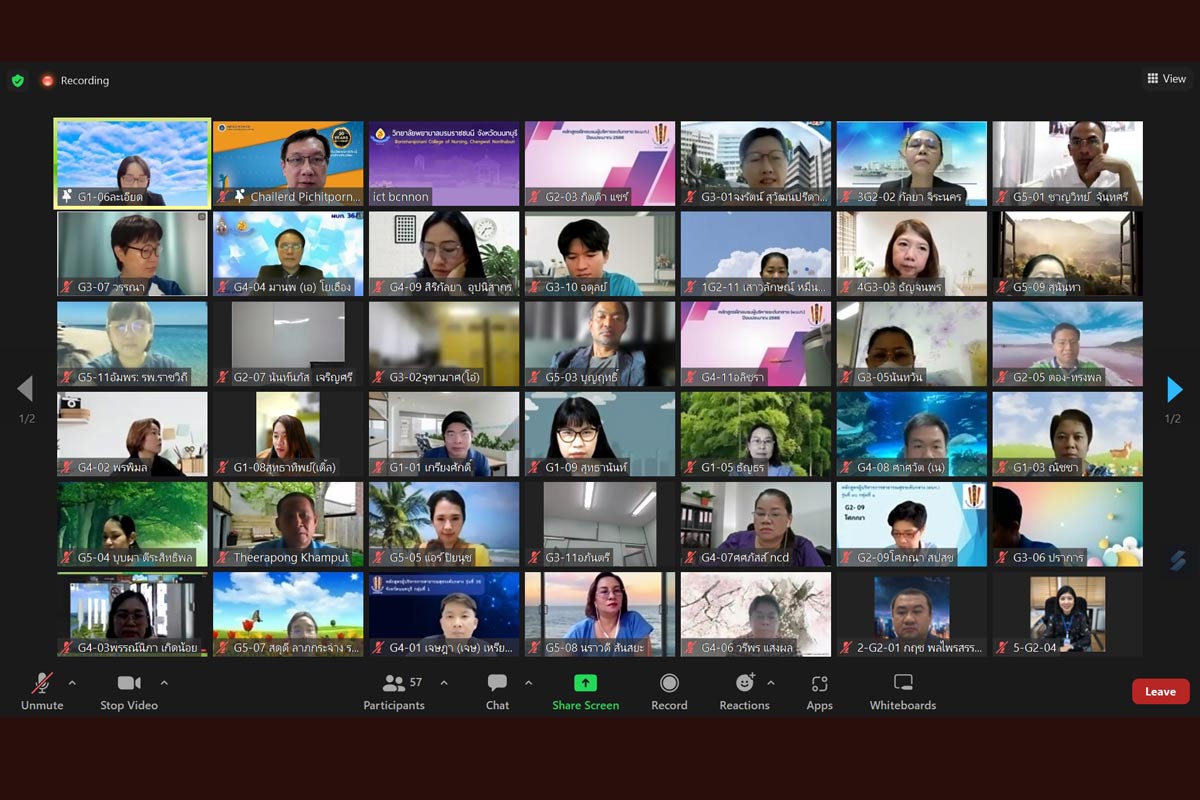1200x800 pixels.
Task: Expand audio options arrow beside Unmute
Action: click(72, 683)
